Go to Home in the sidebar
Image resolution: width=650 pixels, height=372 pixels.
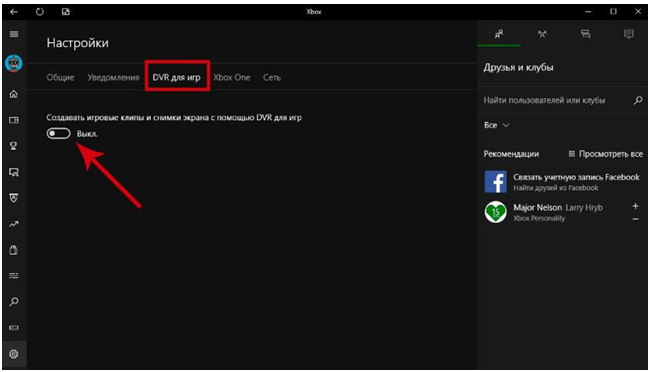pos(14,94)
